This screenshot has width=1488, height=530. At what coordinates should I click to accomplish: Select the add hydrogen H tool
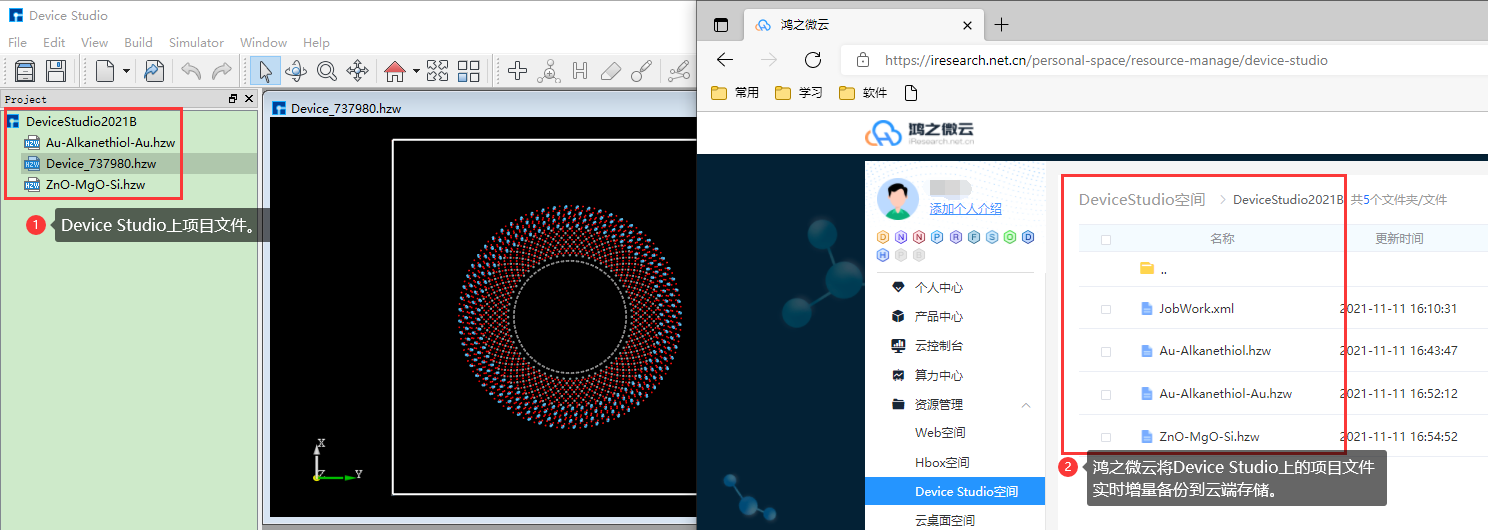point(580,70)
